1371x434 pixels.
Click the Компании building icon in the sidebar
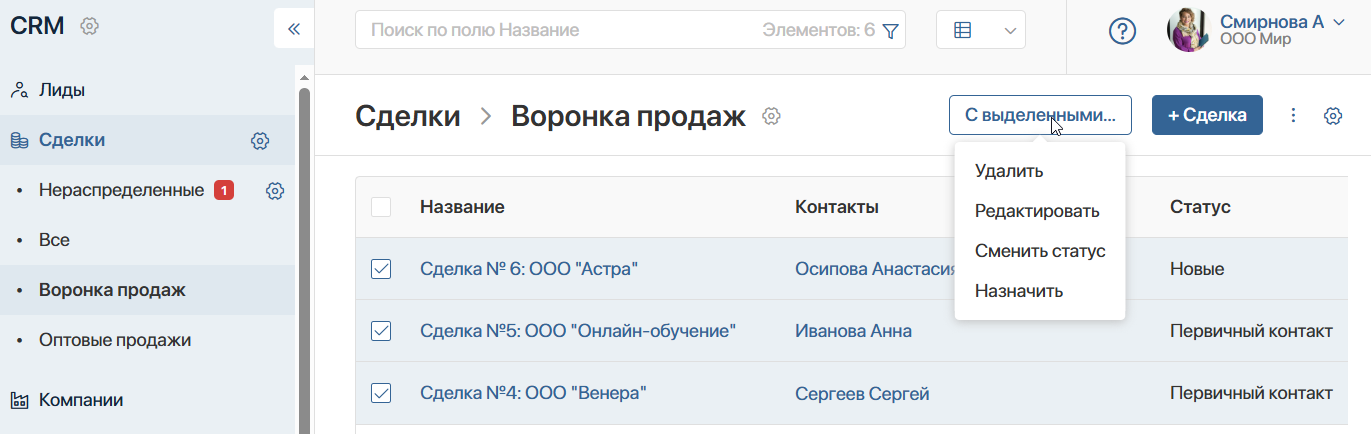19,400
